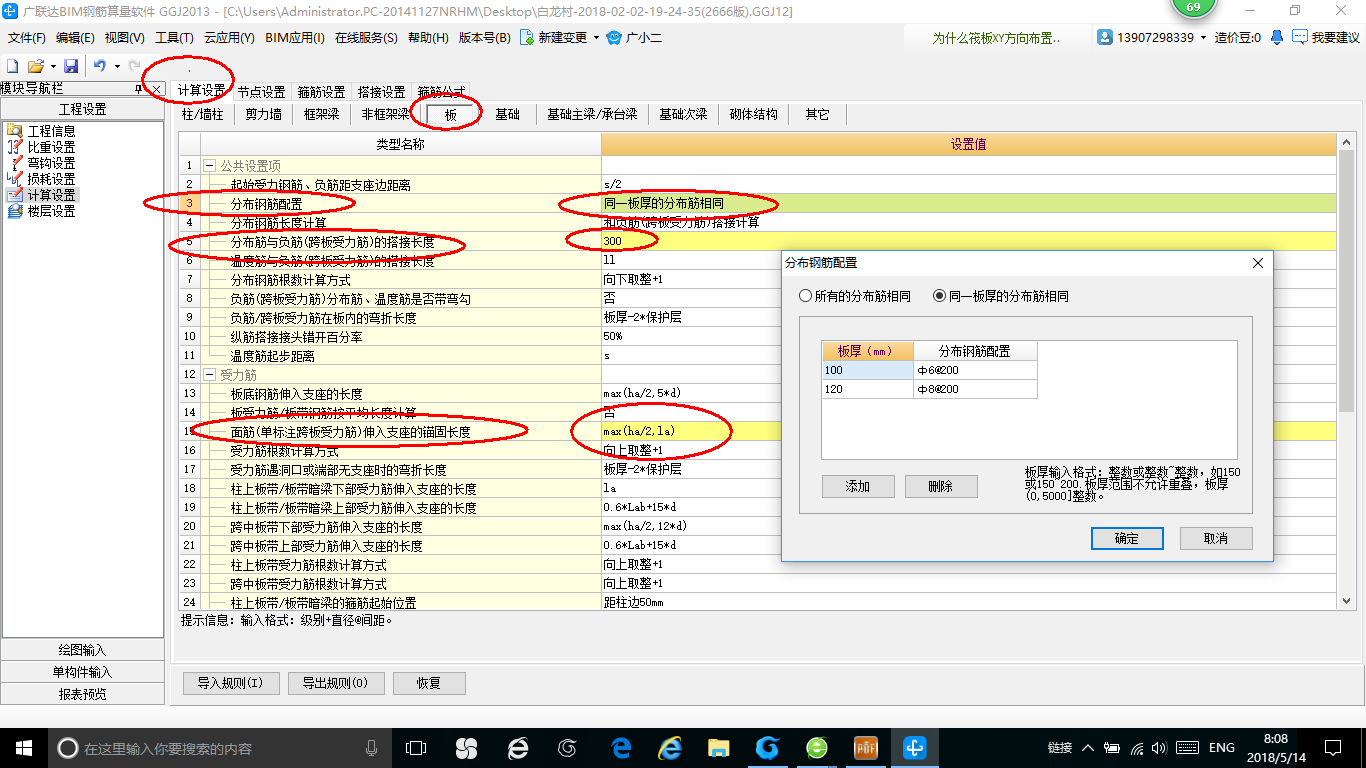
Task: Click the 300 value in row 5
Action: (x=968, y=241)
